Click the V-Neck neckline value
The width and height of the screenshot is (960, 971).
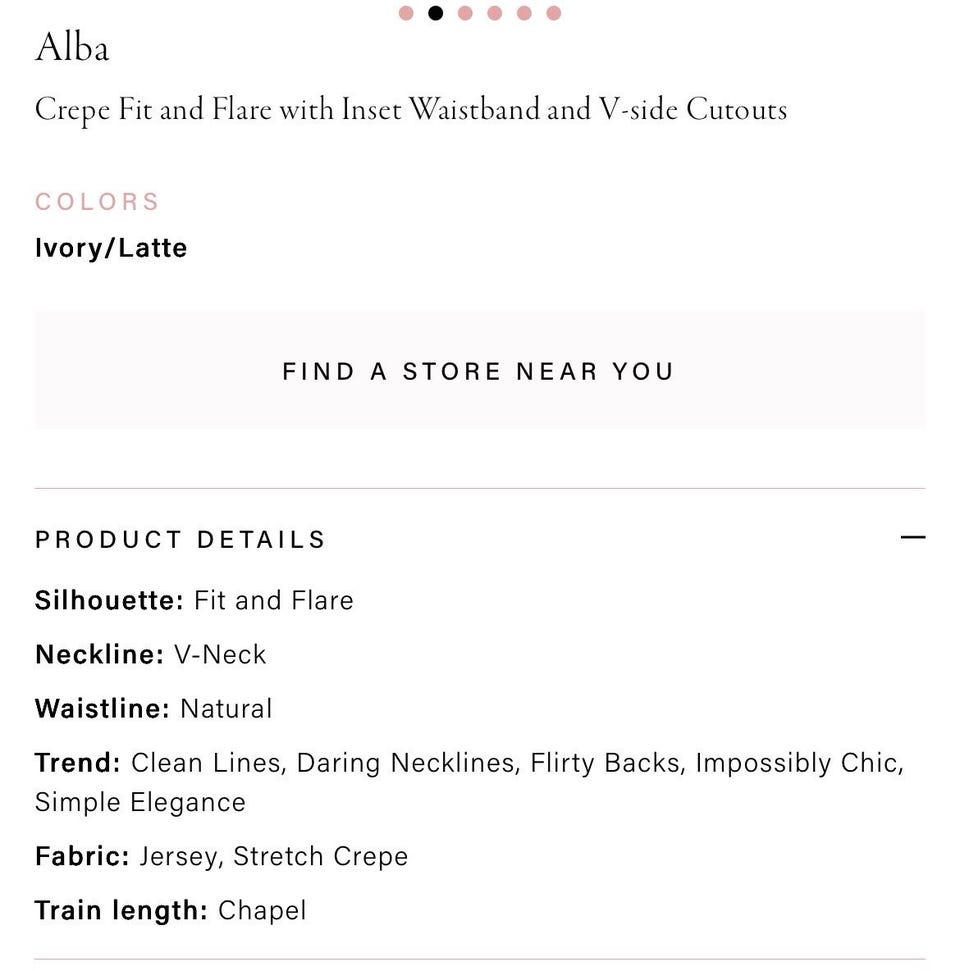pos(220,655)
